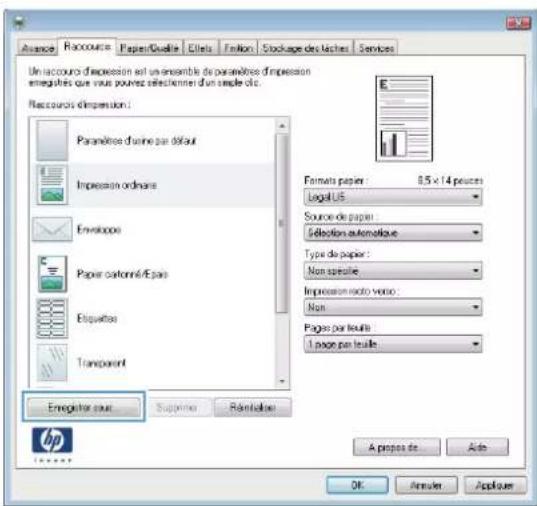537x506 pixels.
Task: Select 'Impression ordinaire' list entry text
Action: coord(117,185)
